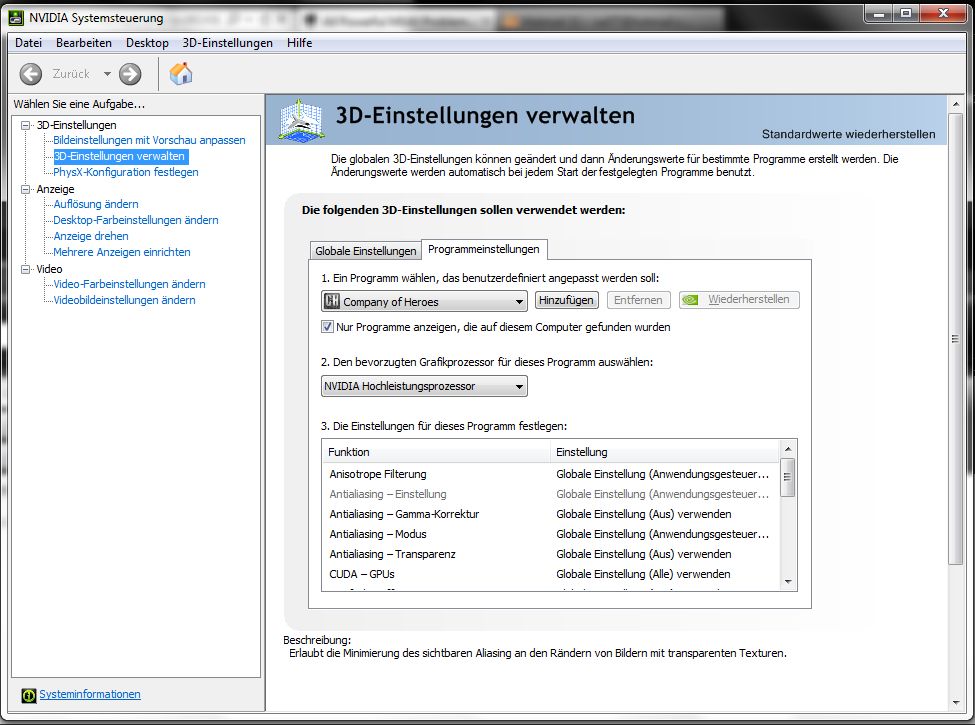Click the Anisotrope Filterung setting value
The image size is (975, 725).
click(x=663, y=474)
